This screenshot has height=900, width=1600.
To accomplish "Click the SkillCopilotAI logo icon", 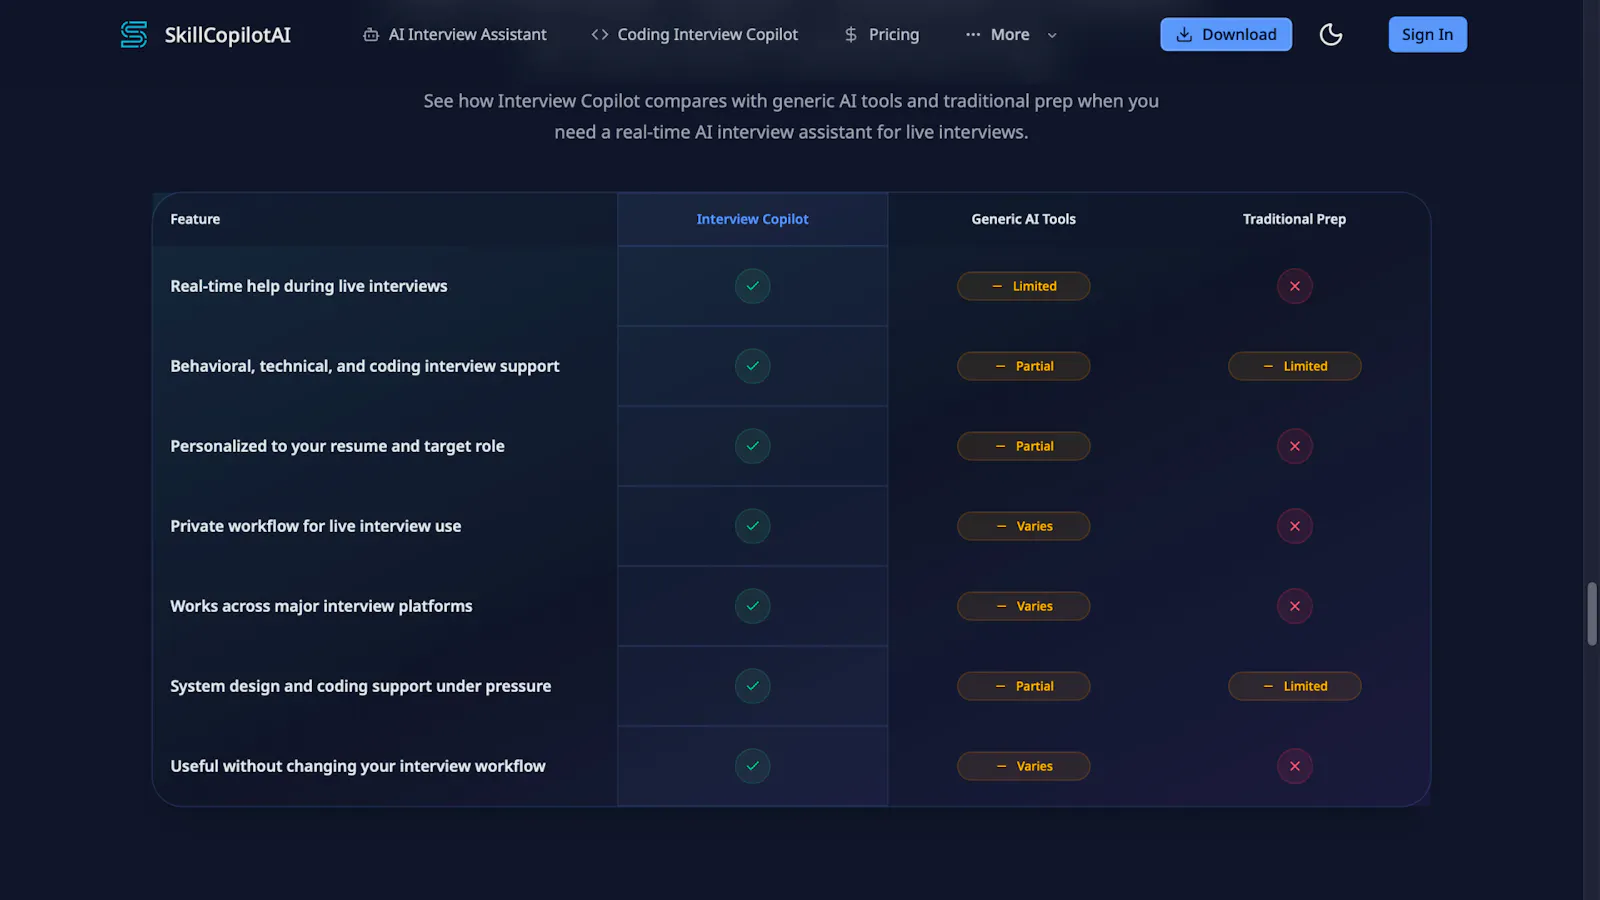I will tap(134, 34).
